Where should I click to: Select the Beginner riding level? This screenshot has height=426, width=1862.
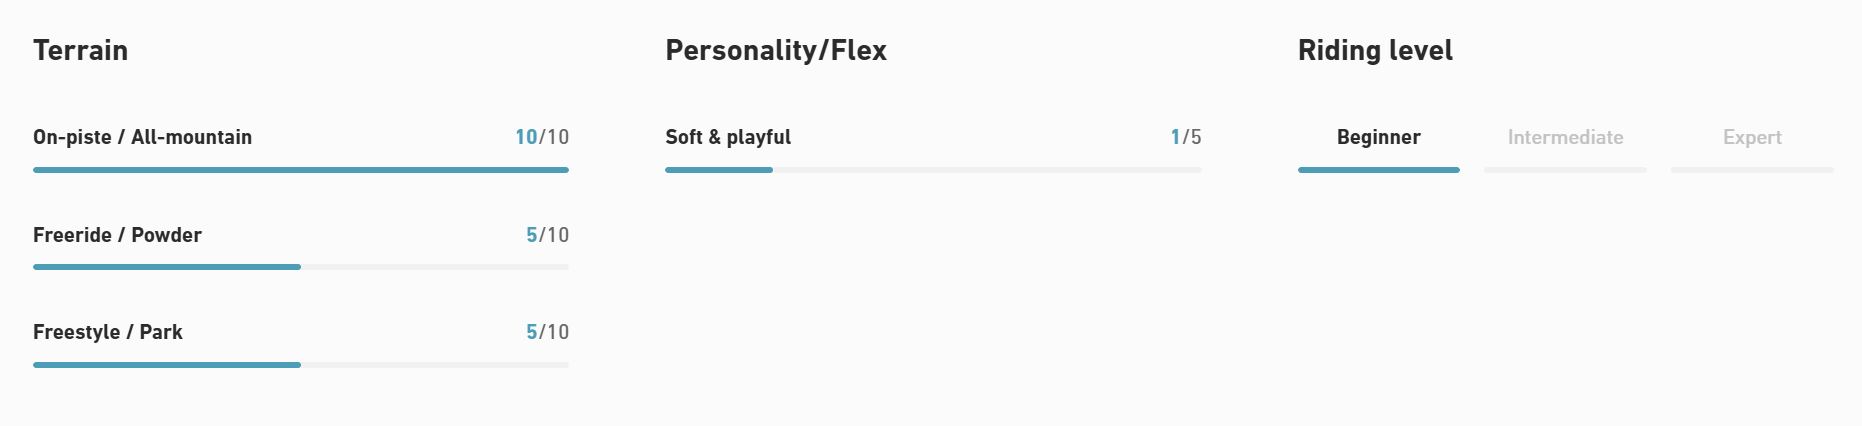tap(1378, 137)
